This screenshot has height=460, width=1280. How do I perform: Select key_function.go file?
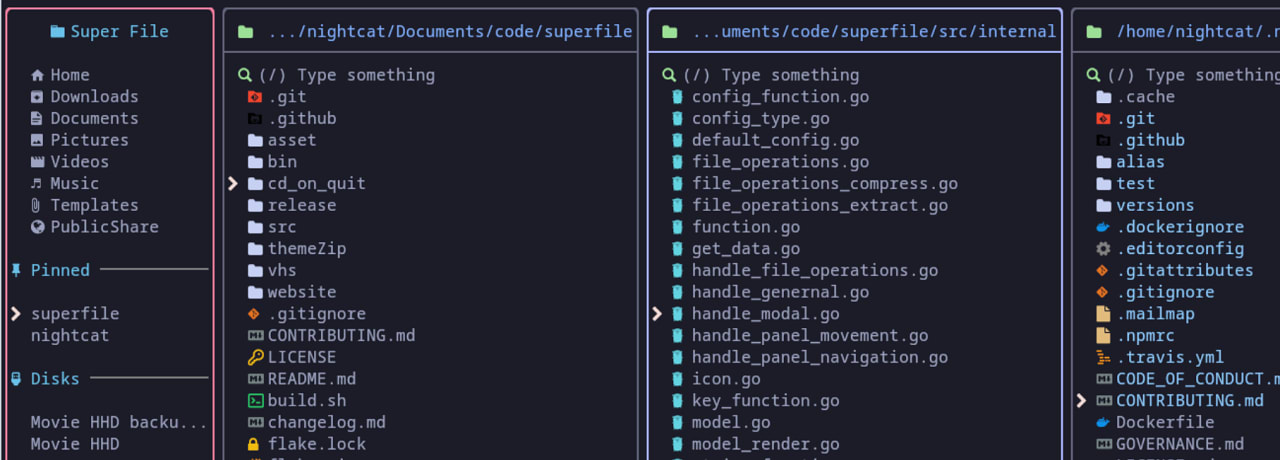click(765, 401)
